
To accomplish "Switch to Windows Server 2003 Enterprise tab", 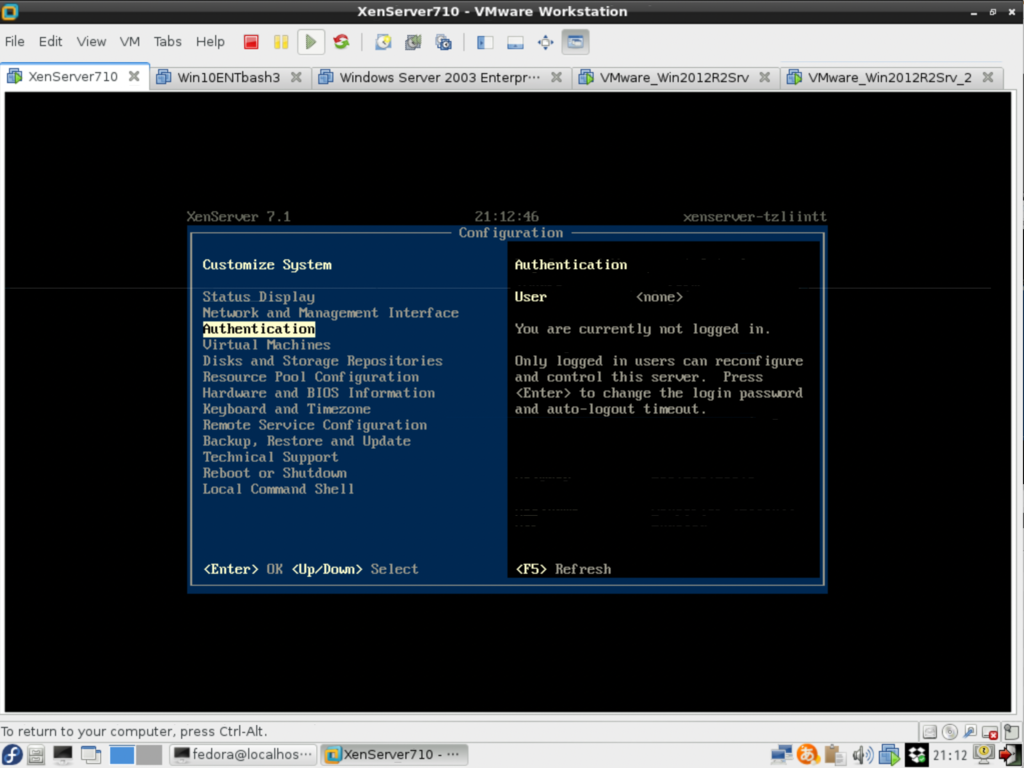I will 440,77.
